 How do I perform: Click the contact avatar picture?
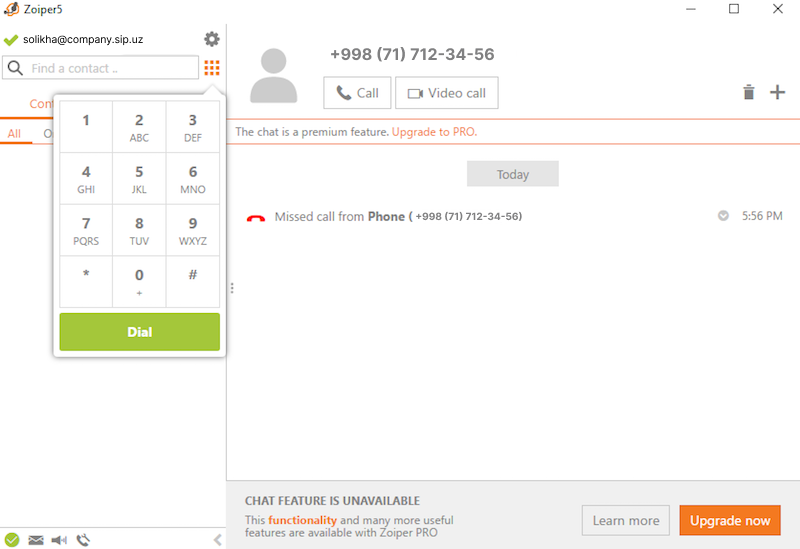[274, 75]
